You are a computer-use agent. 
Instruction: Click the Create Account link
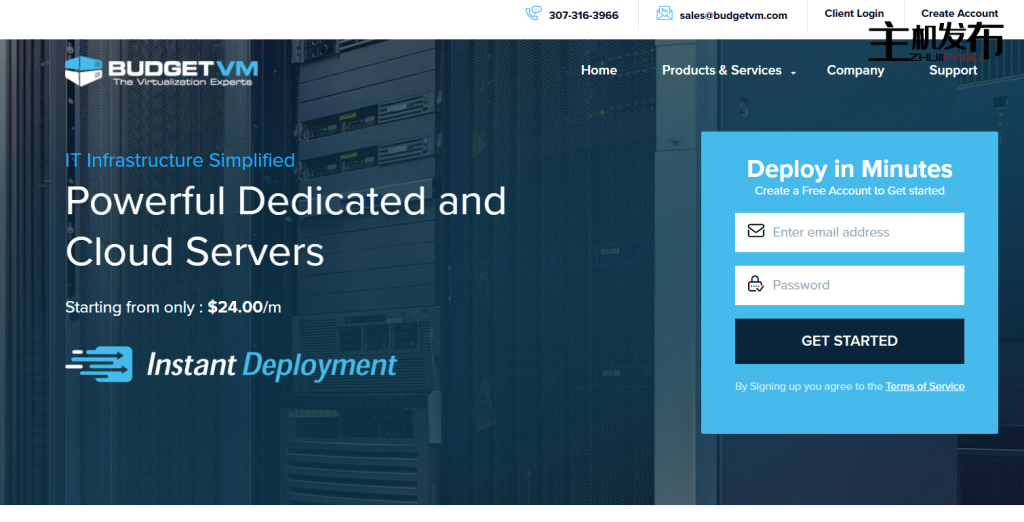click(x=959, y=14)
